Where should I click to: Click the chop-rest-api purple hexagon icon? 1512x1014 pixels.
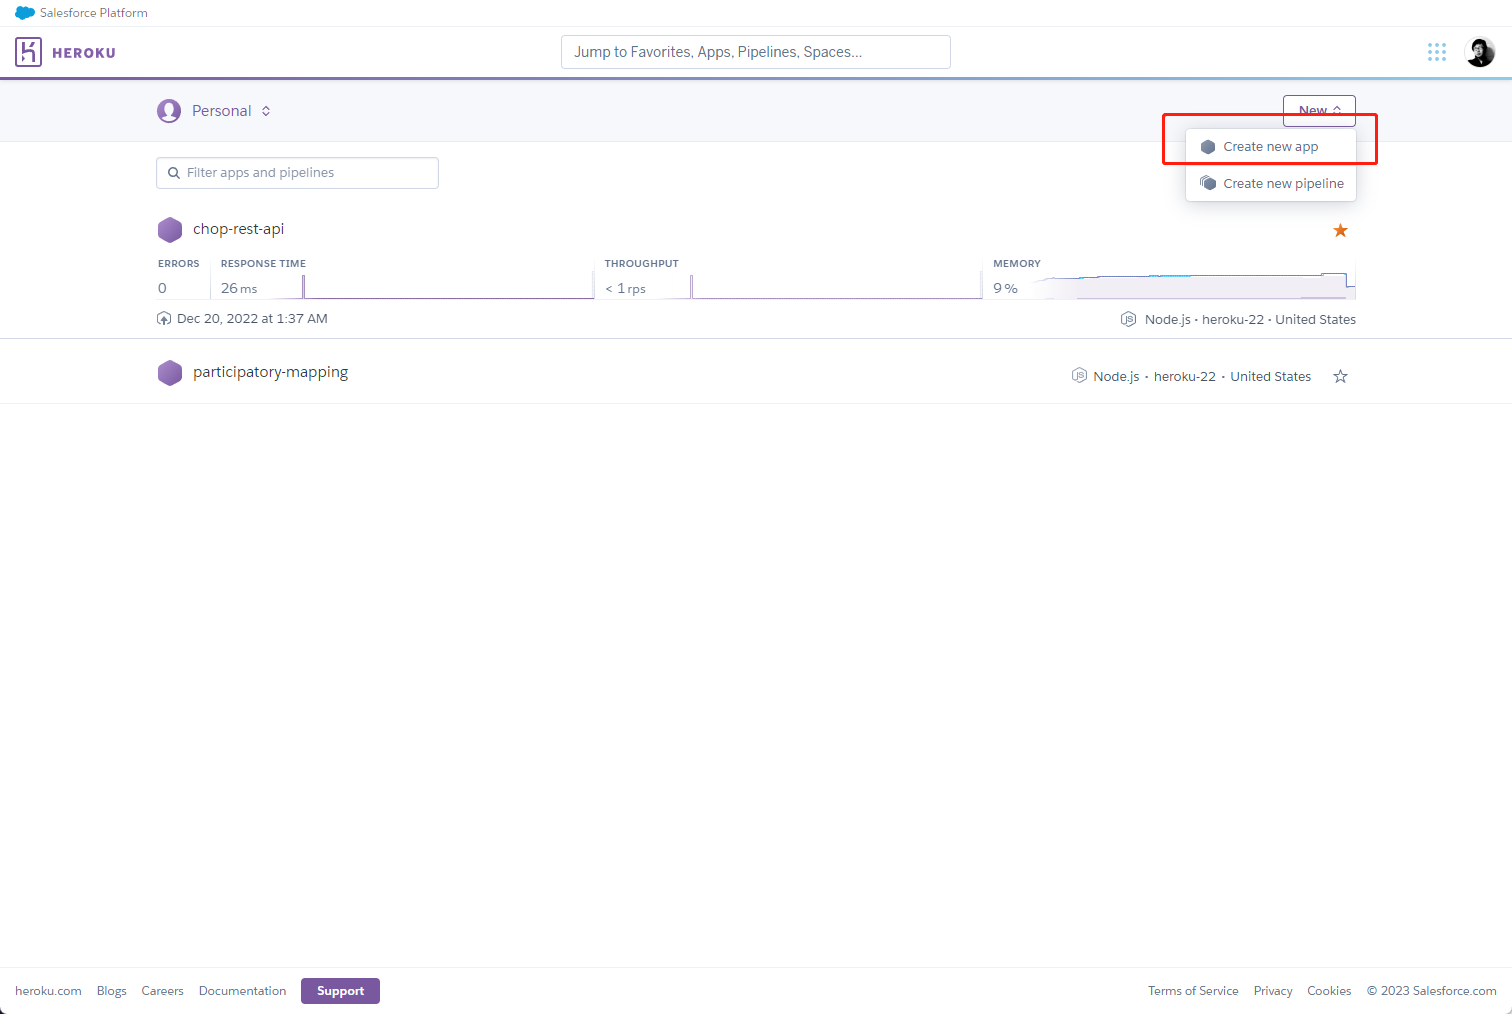170,230
